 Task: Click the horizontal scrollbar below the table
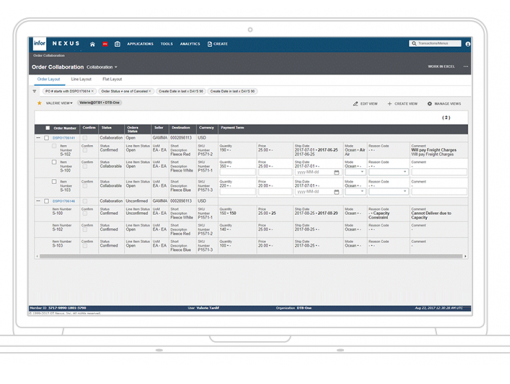[x=251, y=256]
